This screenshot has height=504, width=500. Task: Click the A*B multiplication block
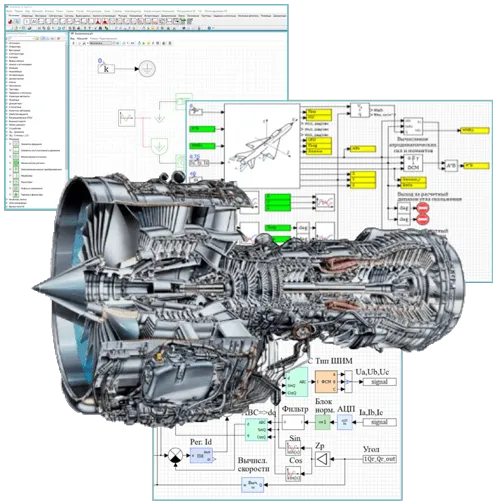[x=451, y=166]
